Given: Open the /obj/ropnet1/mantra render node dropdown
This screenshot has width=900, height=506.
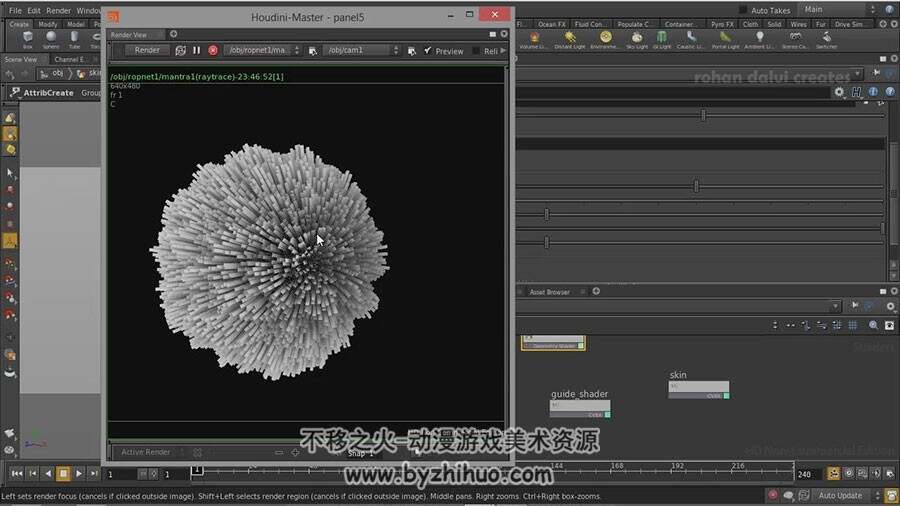Looking at the screenshot, I should (262, 50).
